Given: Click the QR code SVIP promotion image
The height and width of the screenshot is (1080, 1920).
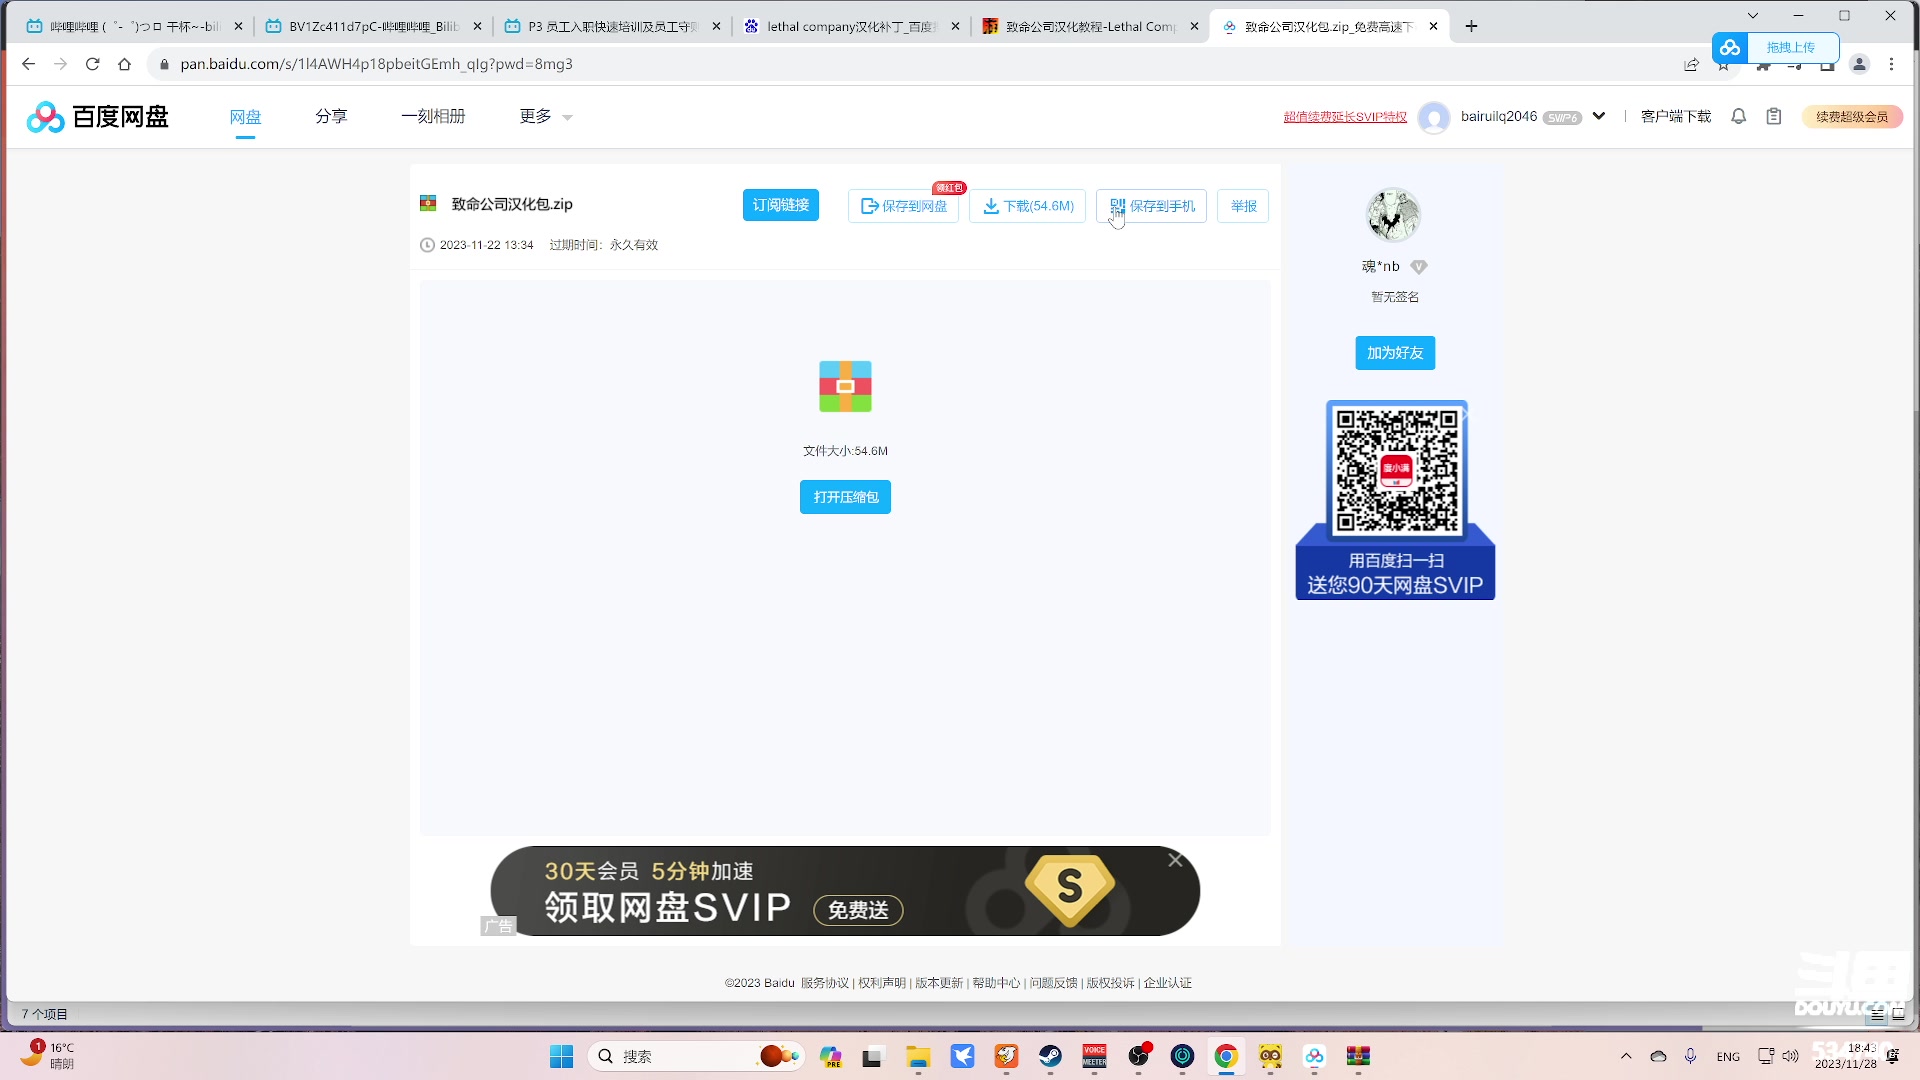Looking at the screenshot, I should tap(1395, 500).
